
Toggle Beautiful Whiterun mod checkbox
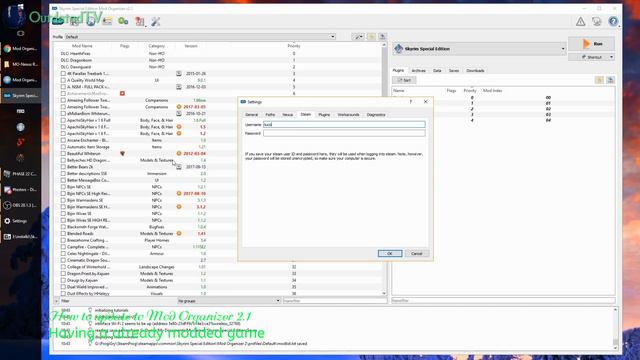point(63,153)
